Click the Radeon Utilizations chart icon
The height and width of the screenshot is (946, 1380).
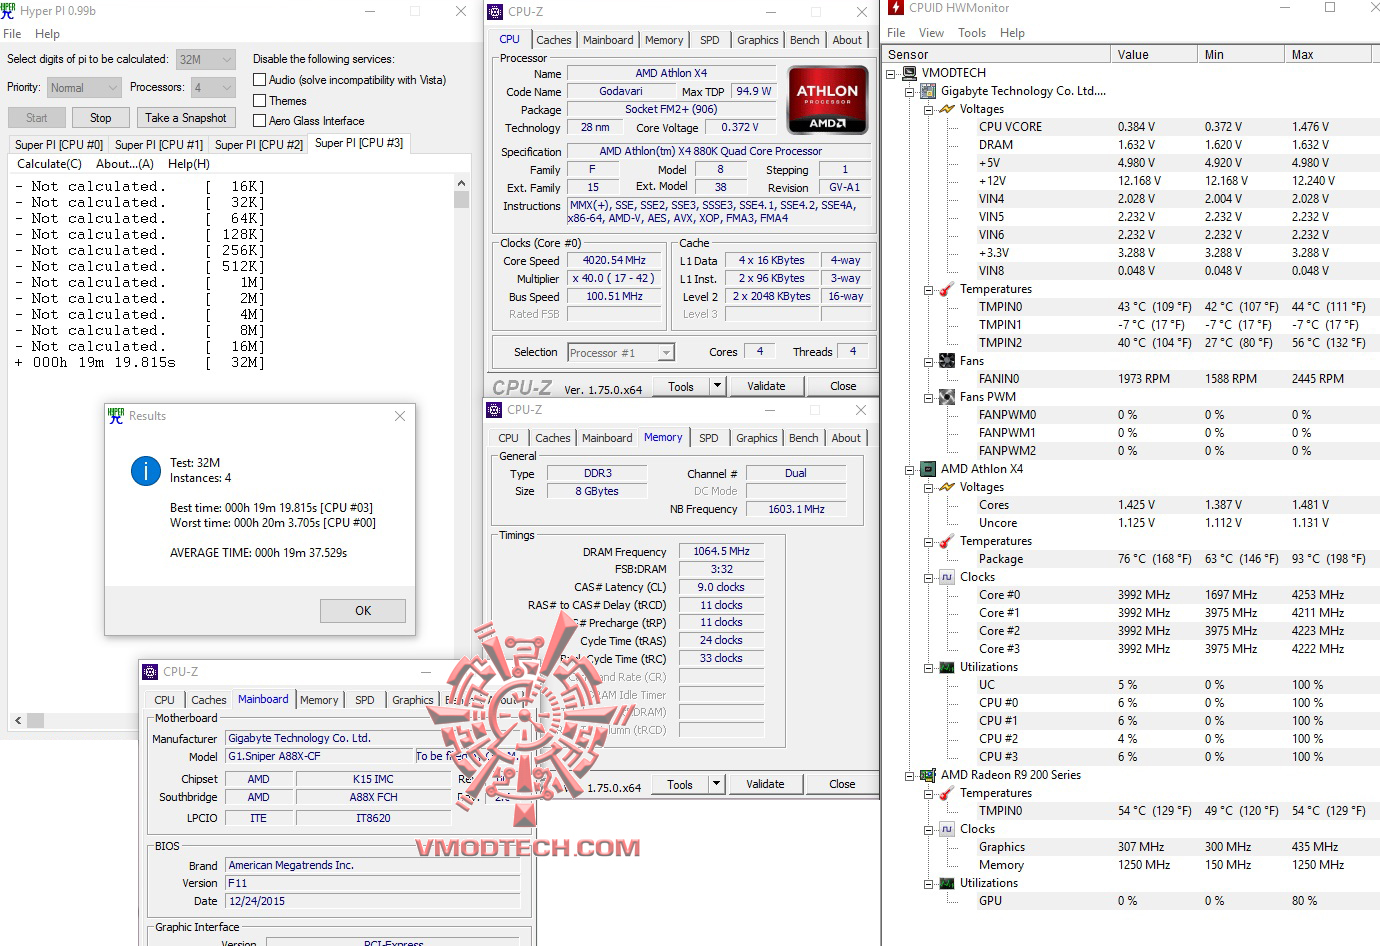tap(947, 883)
